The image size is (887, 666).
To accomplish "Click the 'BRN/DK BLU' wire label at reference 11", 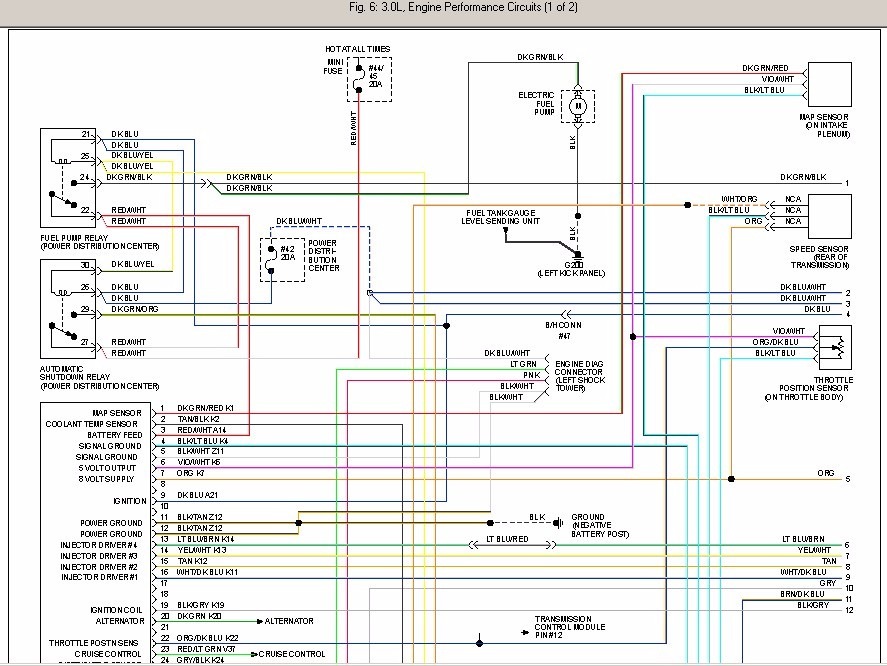I will click(x=802, y=594).
